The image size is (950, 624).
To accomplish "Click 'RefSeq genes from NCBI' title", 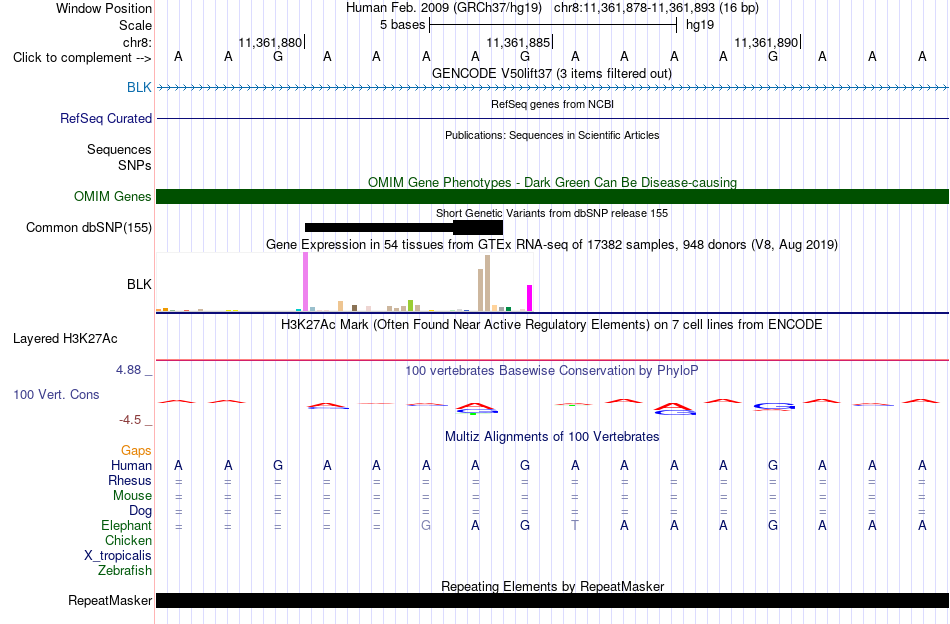I will (552, 104).
